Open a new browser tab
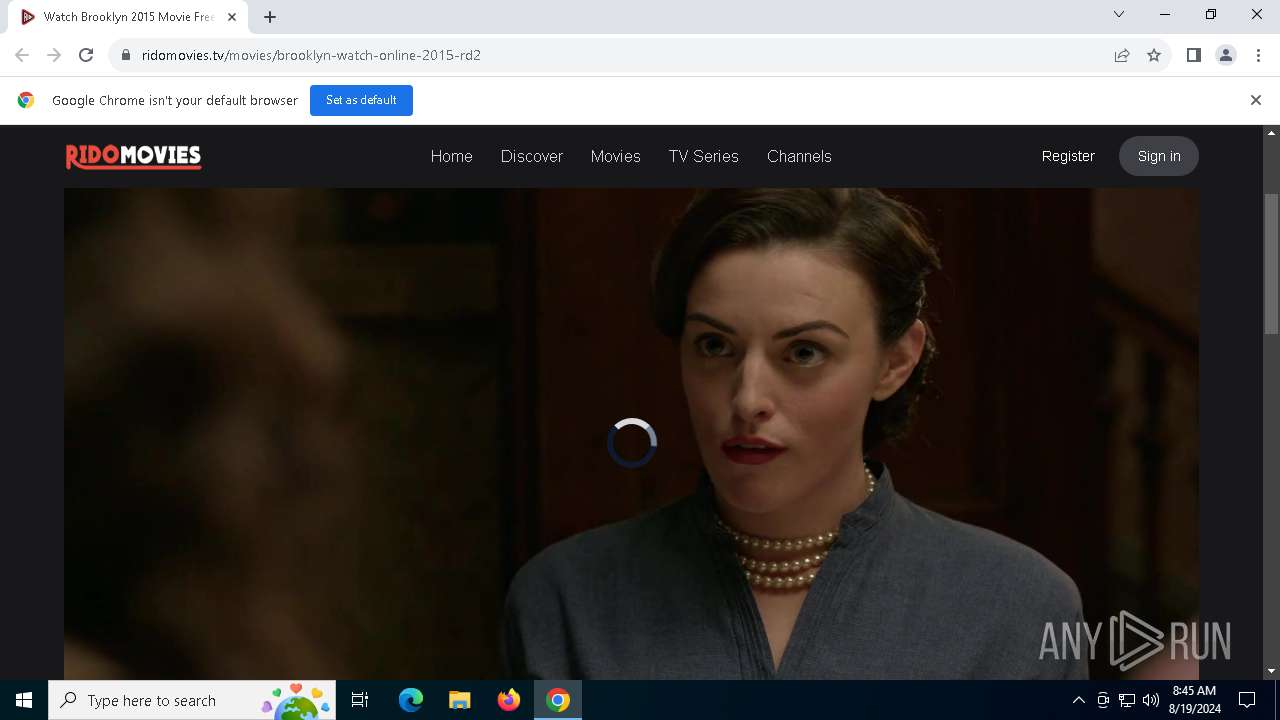1280x720 pixels. (270, 17)
